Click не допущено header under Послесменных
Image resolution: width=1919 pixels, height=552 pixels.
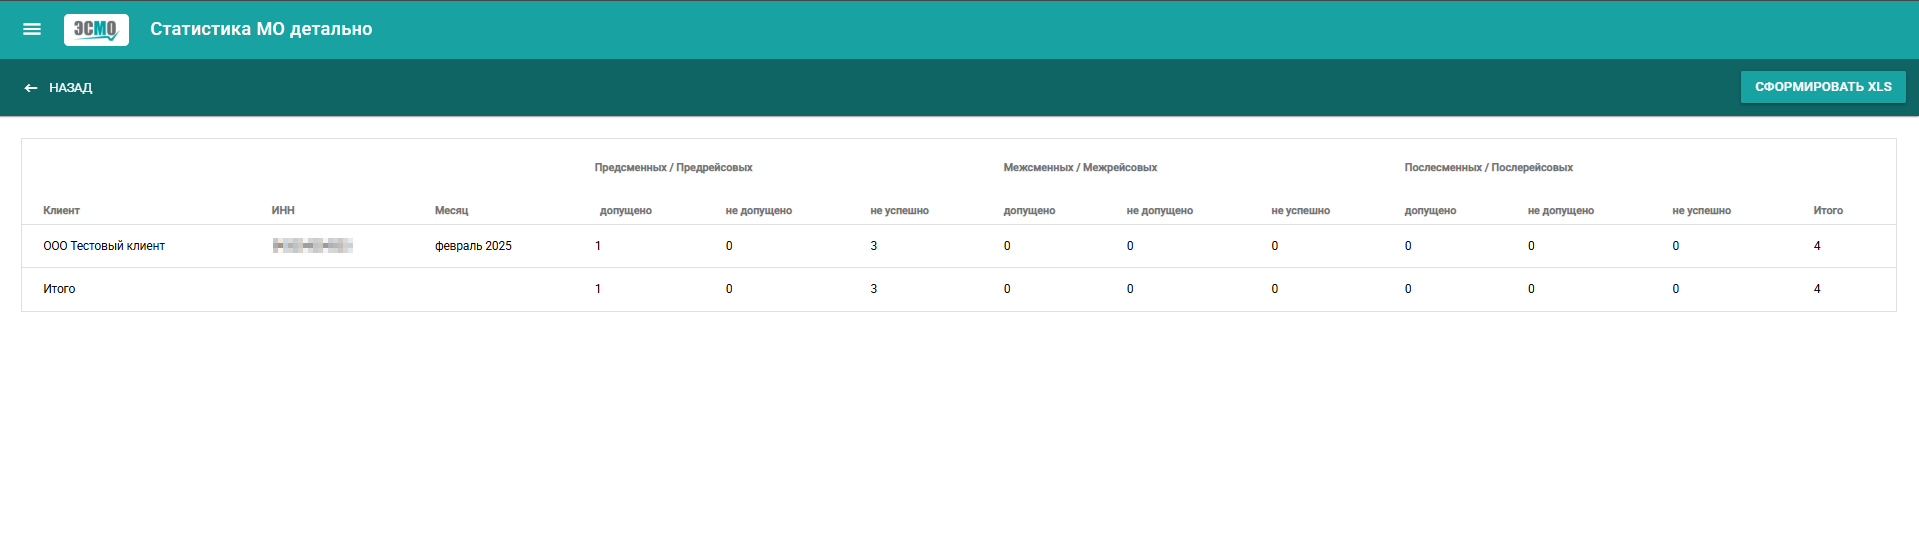click(1561, 211)
